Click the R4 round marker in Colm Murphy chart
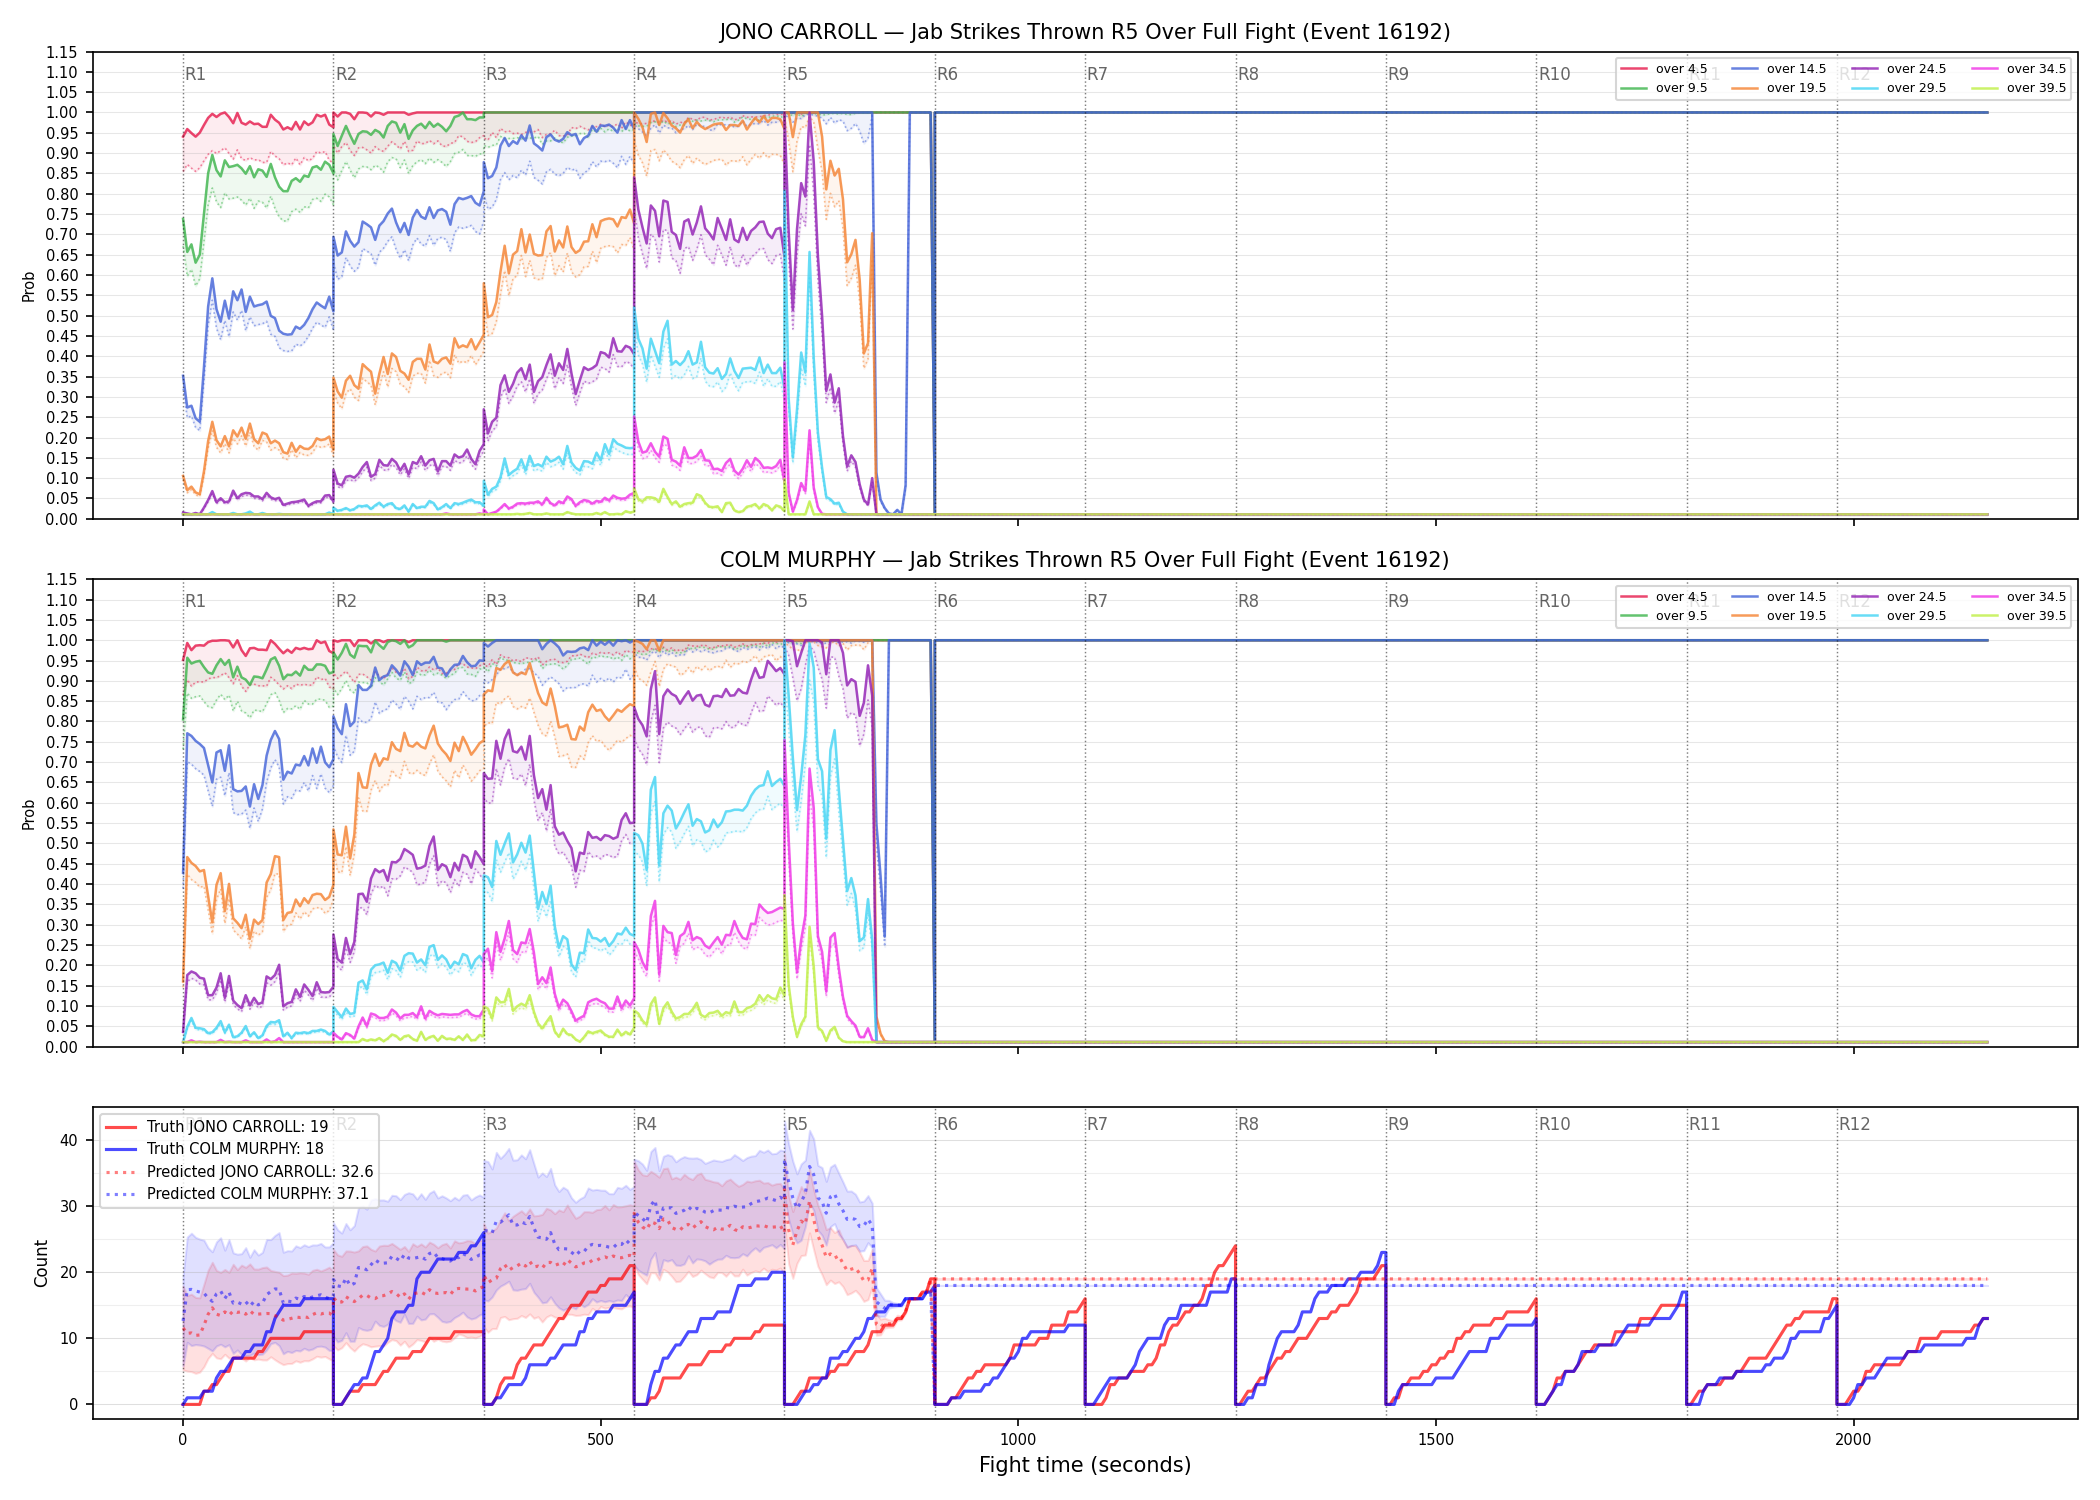Screen dimensions: 2100x1500 [646, 601]
